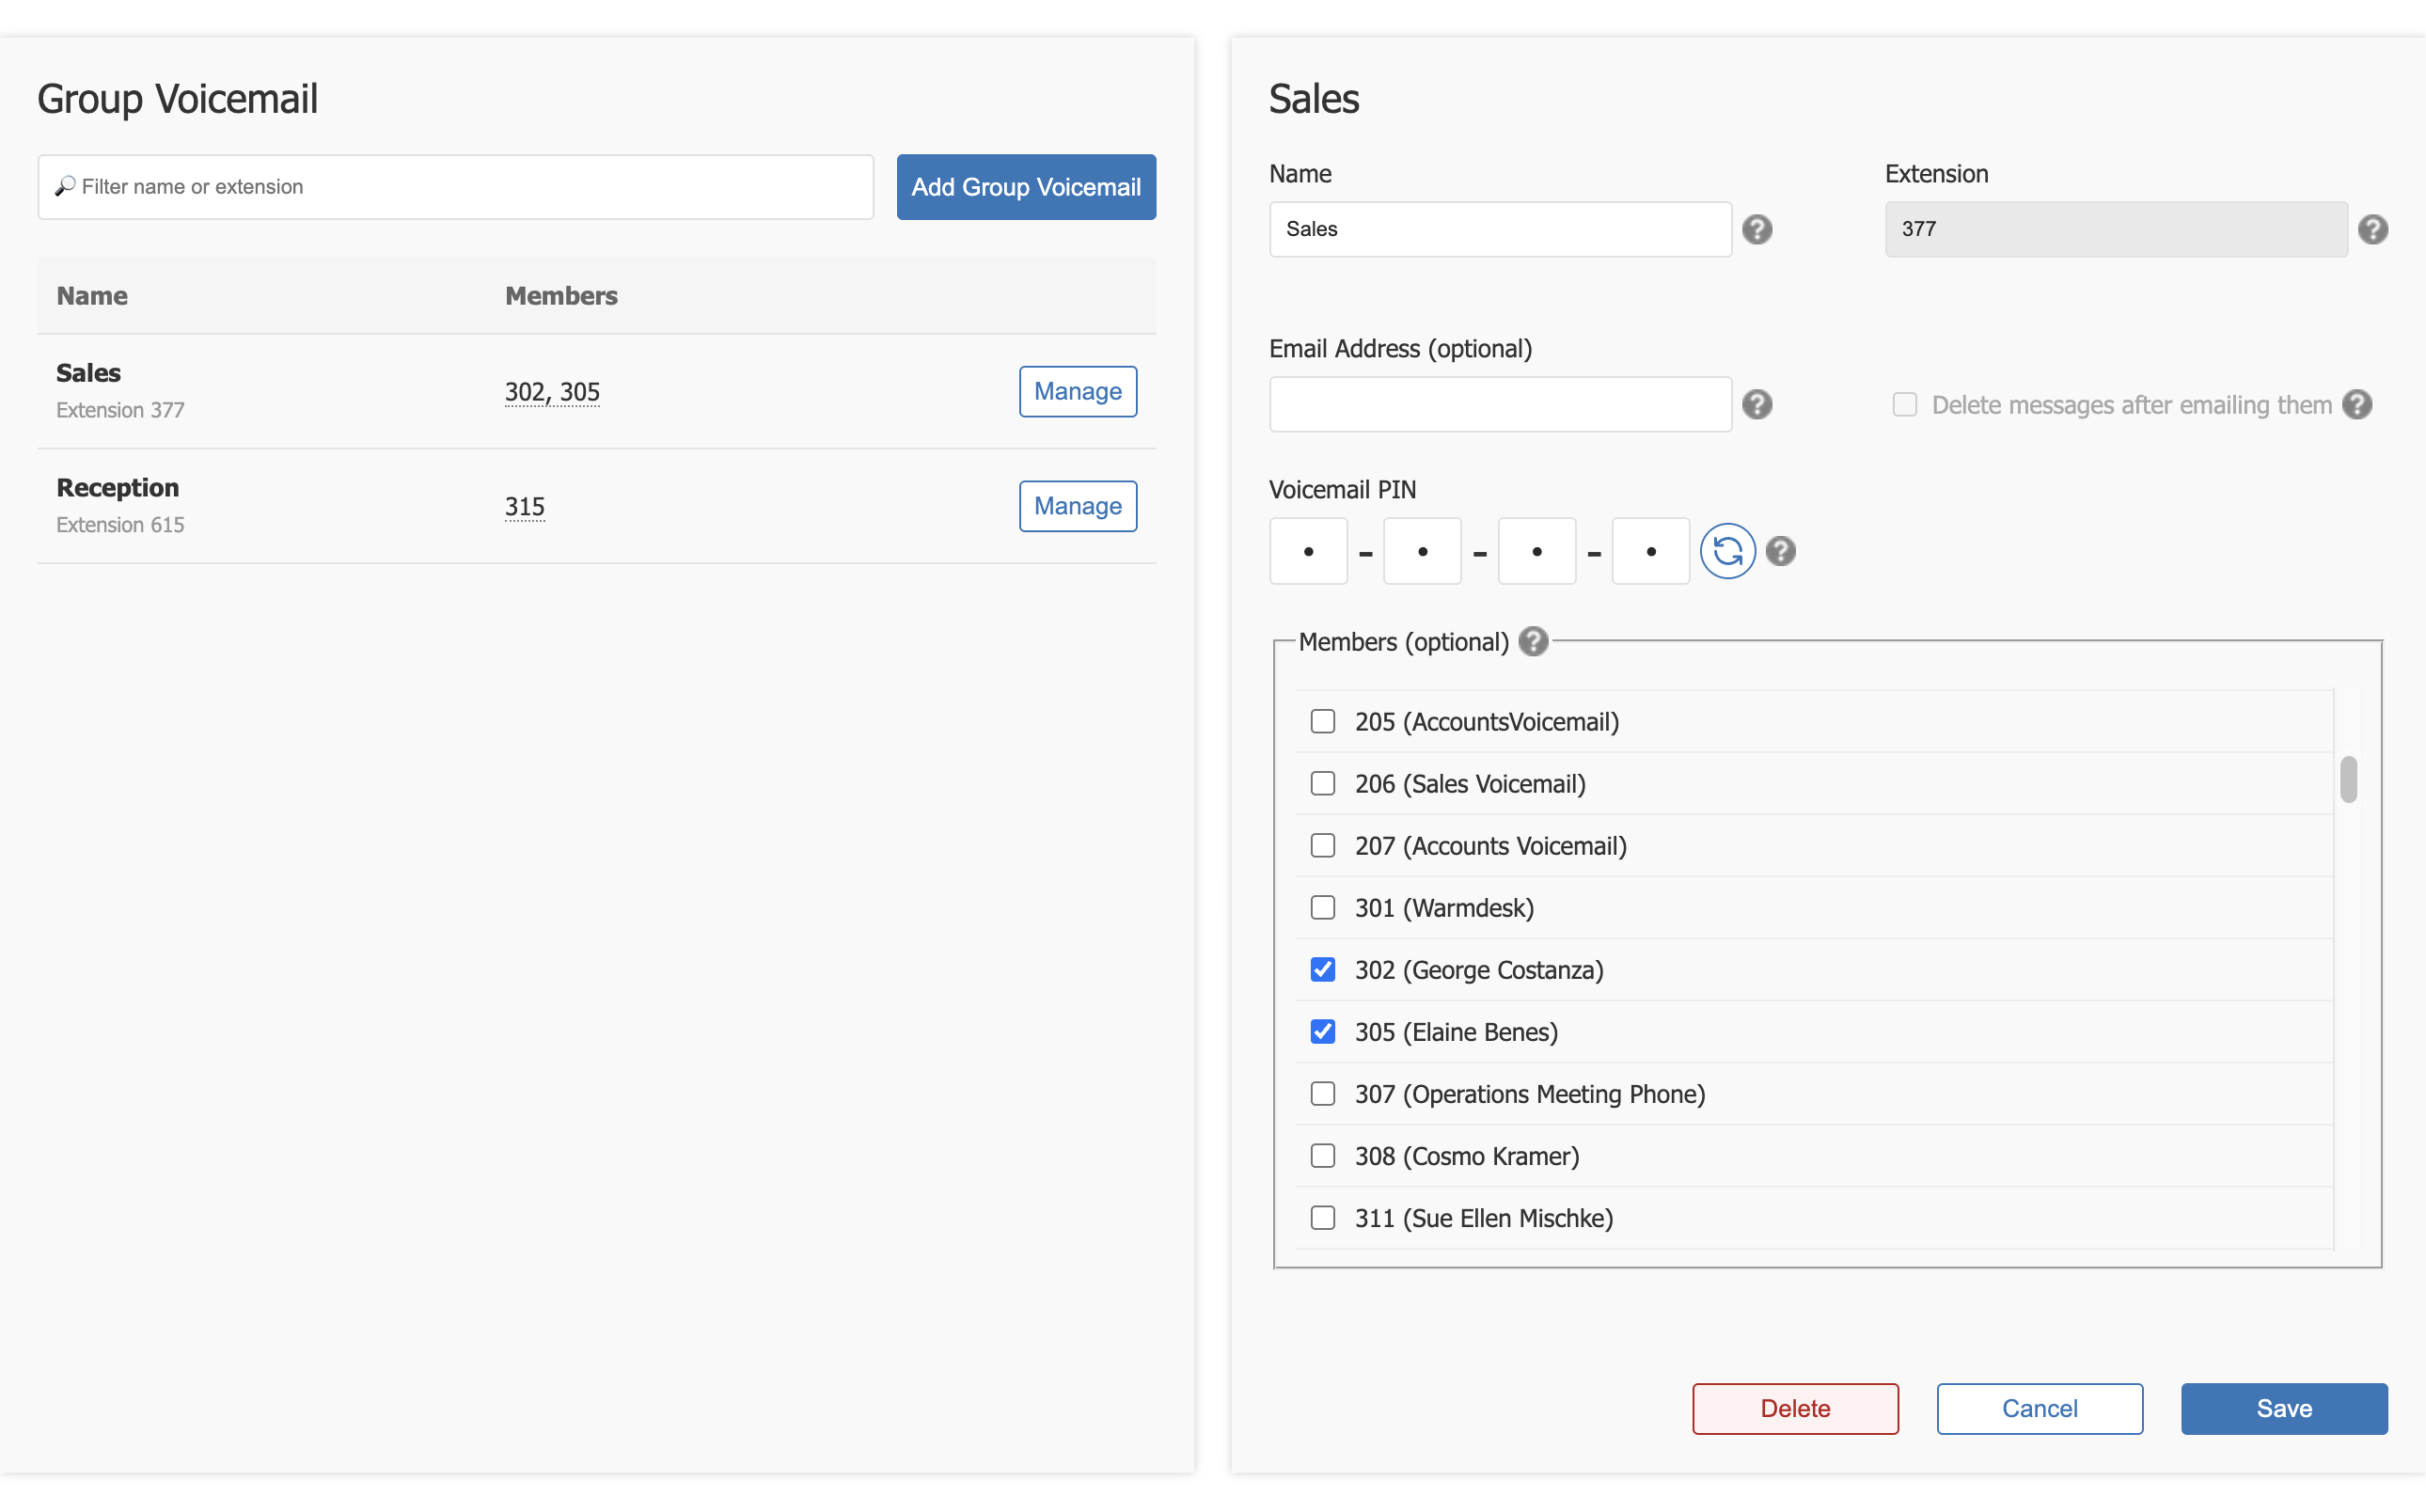Regenerate the Voicemail PIN with refresh icon
The image size is (2426, 1512).
coord(1728,551)
